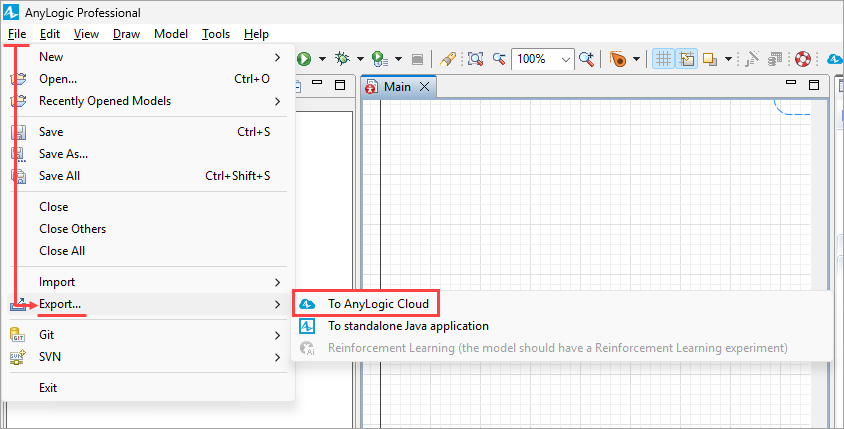844x429 pixels.
Task: Maximize the graphical editor panel
Action: tap(814, 85)
